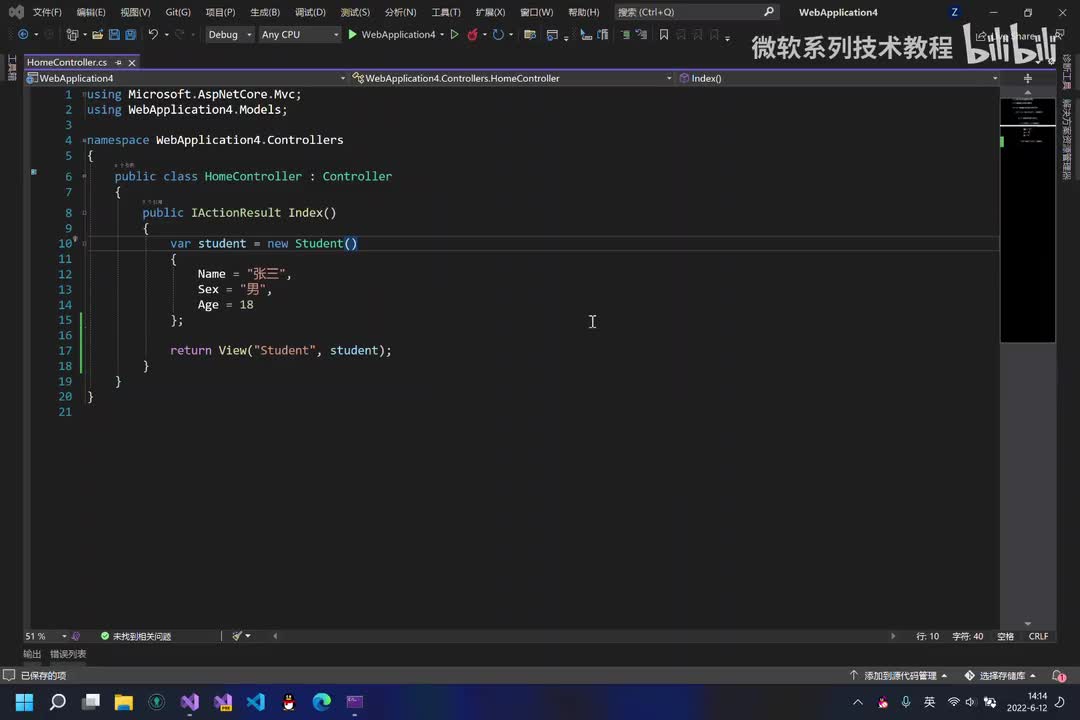The image size is (1080, 720).
Task: Open the 编辑(E) menu
Action: 91,12
